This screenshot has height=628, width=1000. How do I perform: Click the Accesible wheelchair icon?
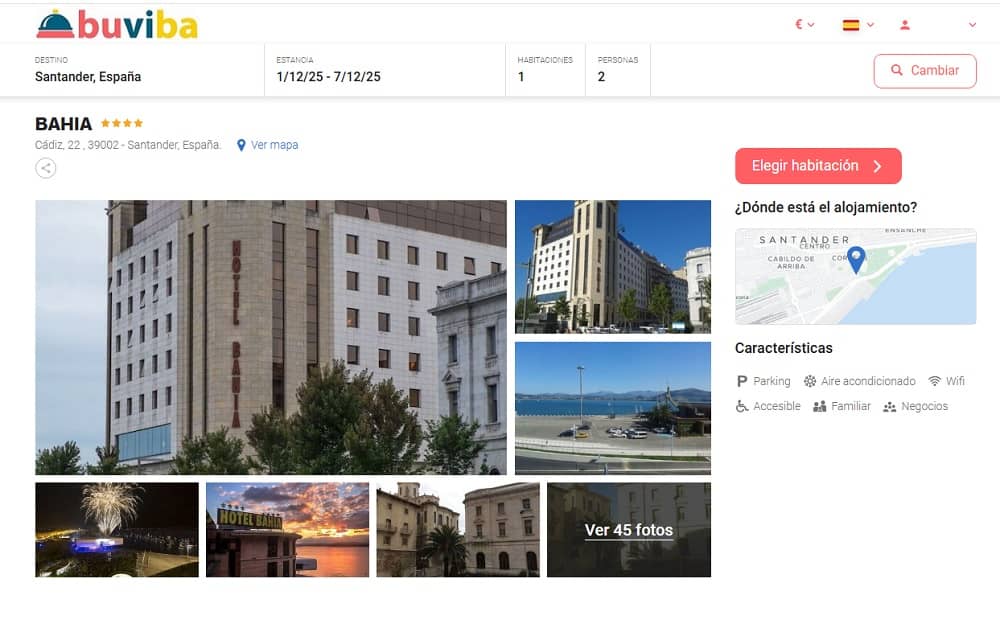coord(742,406)
